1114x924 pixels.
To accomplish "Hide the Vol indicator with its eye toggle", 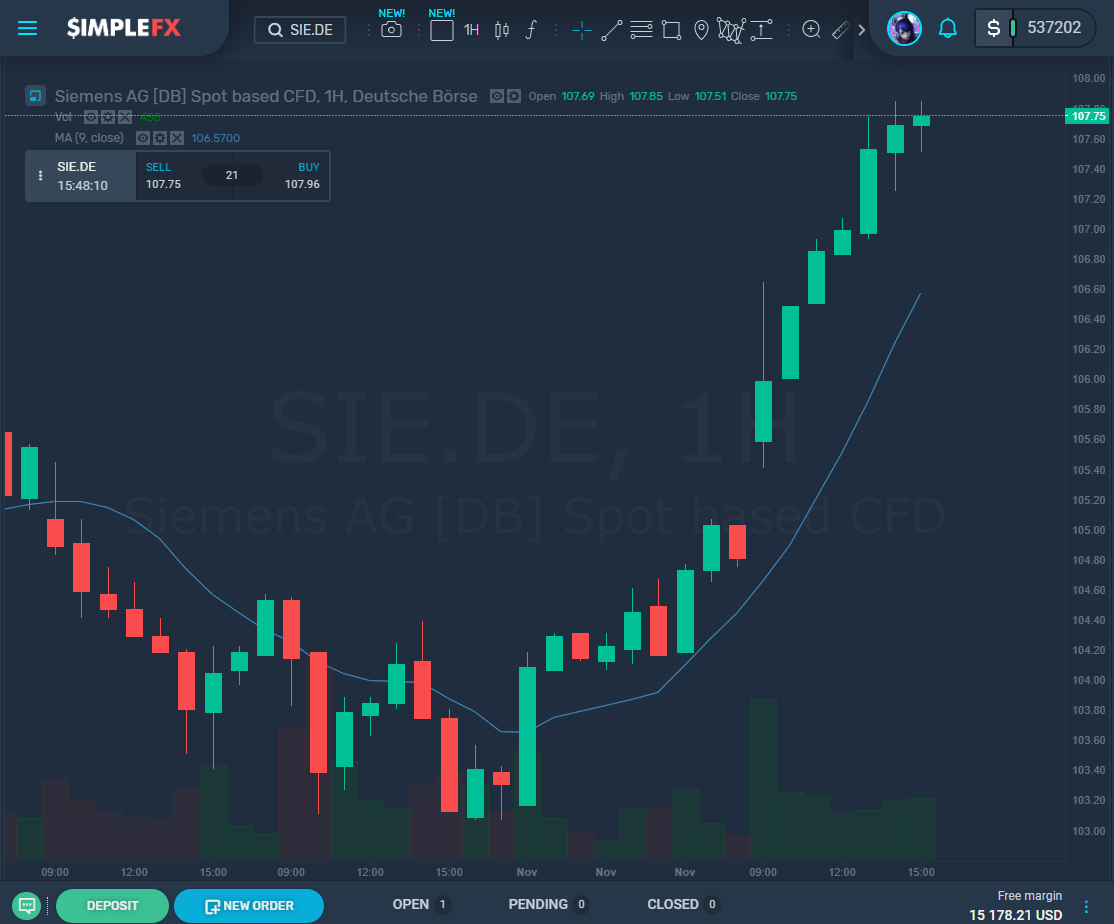I will point(91,116).
